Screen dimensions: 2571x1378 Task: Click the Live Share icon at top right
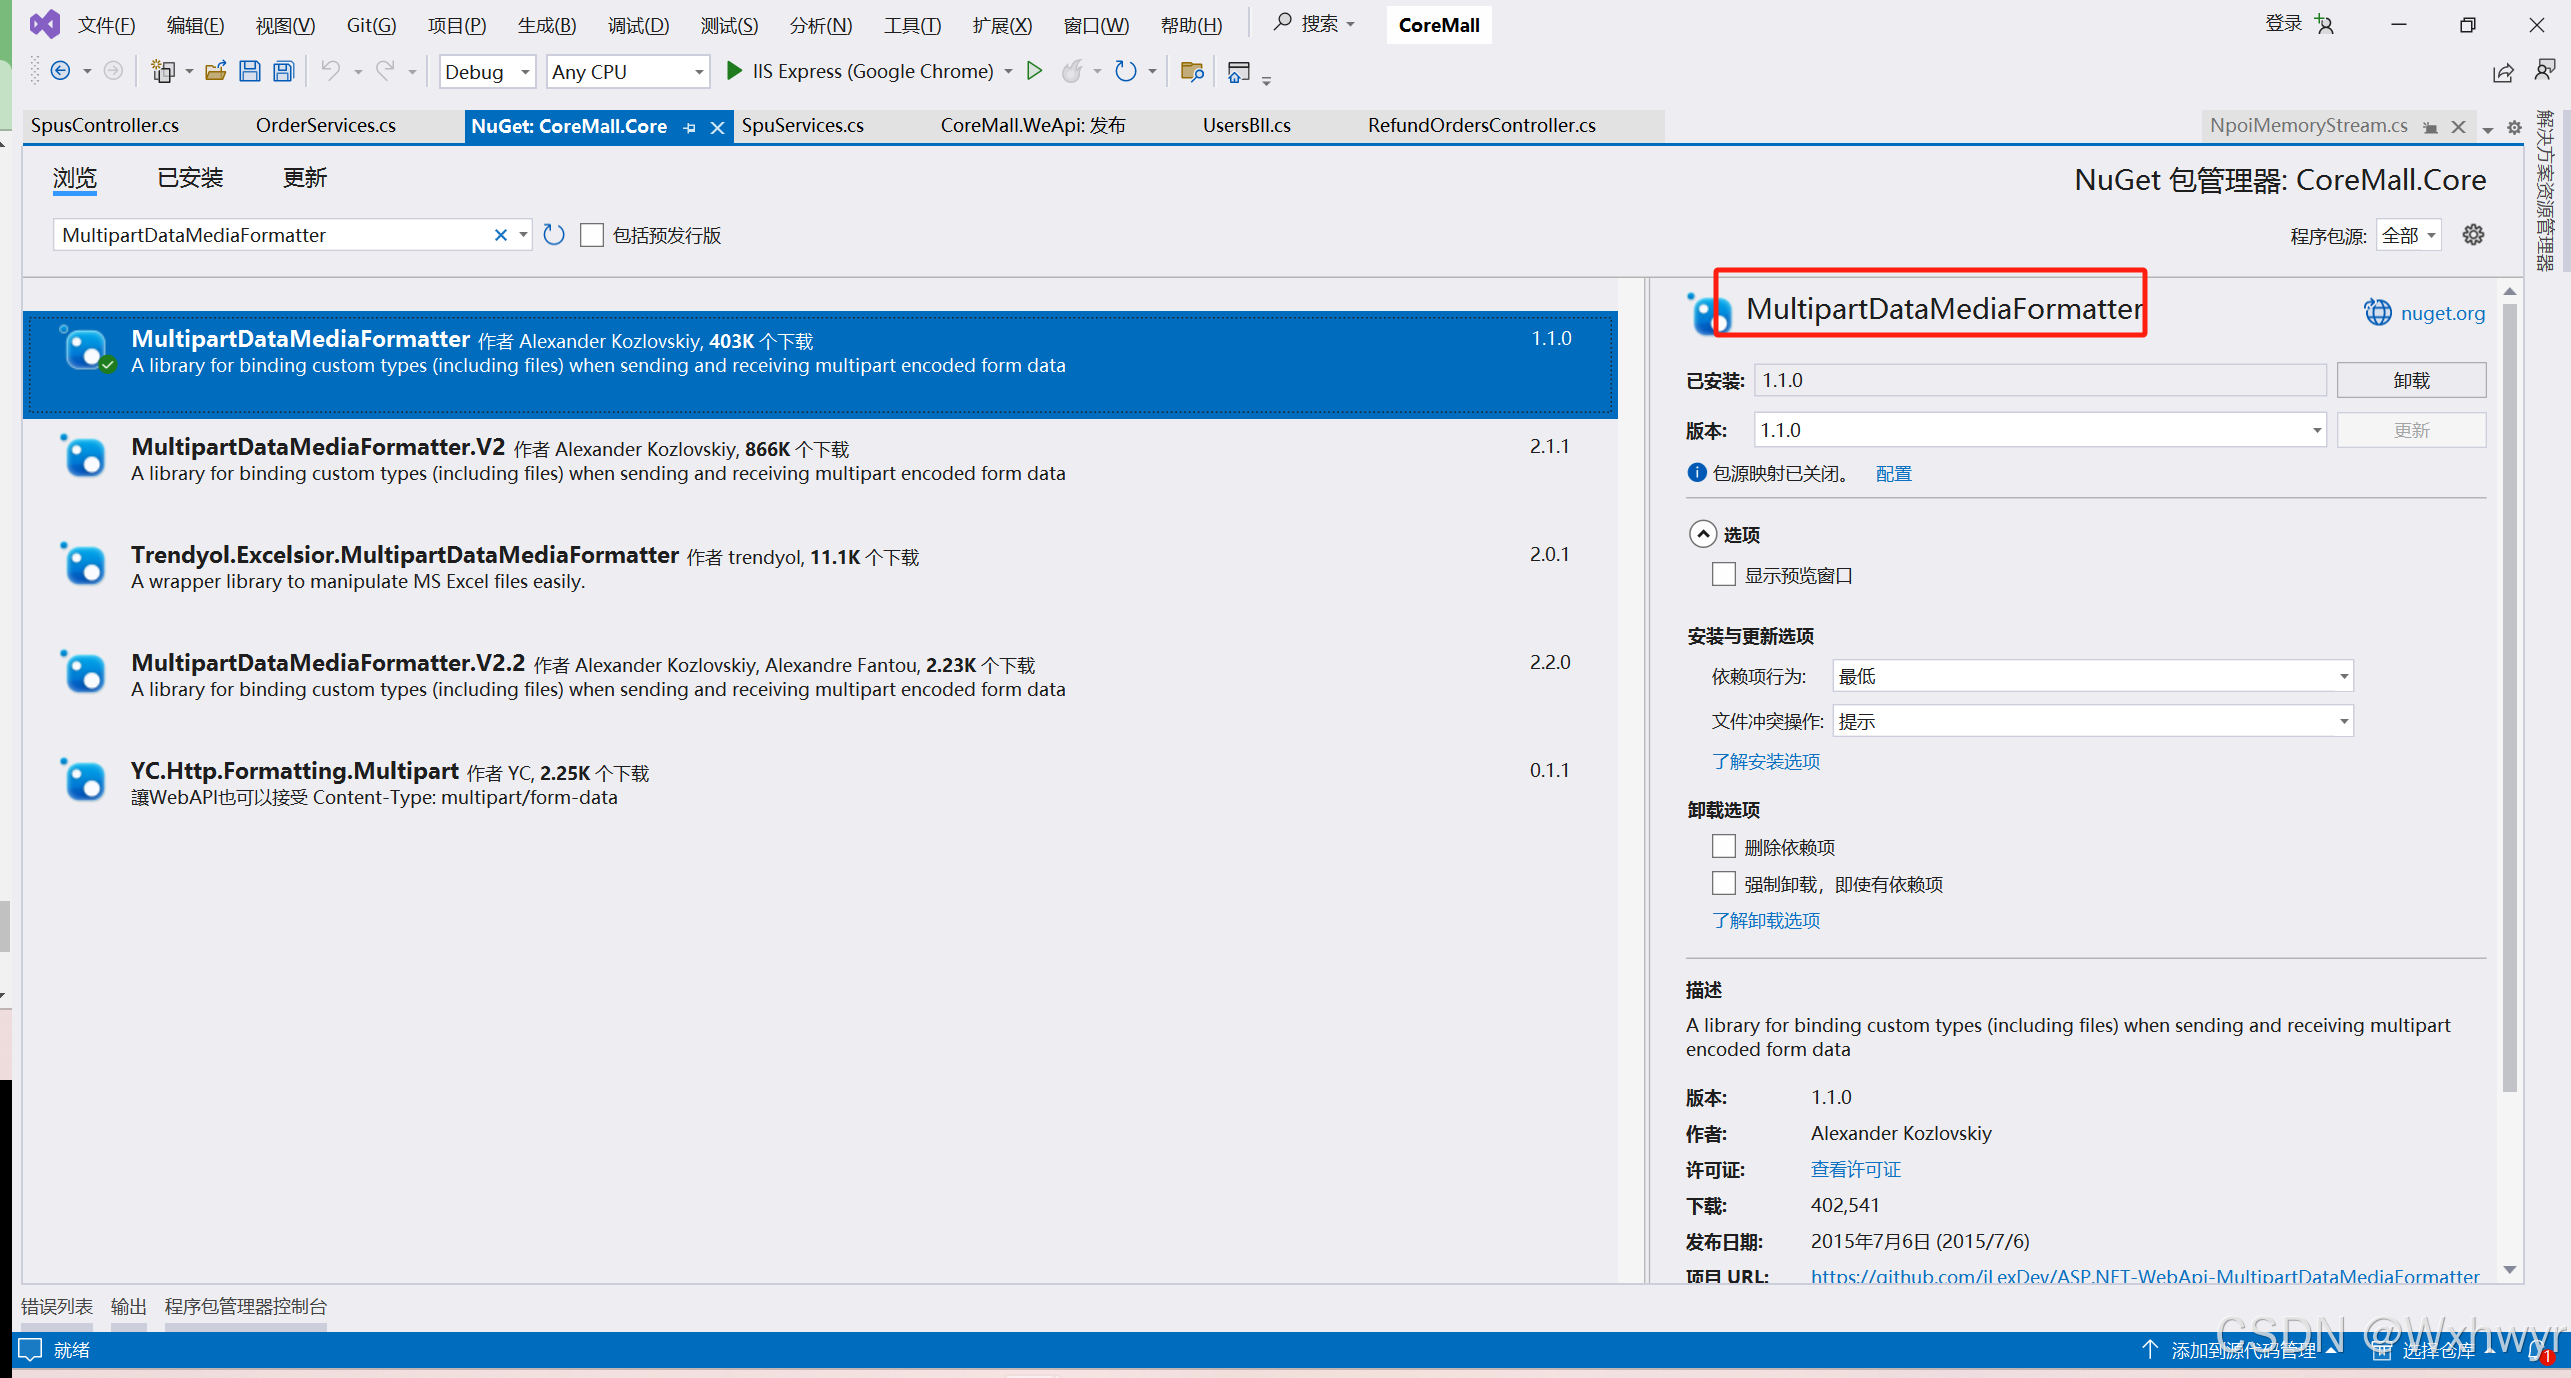click(x=2503, y=72)
